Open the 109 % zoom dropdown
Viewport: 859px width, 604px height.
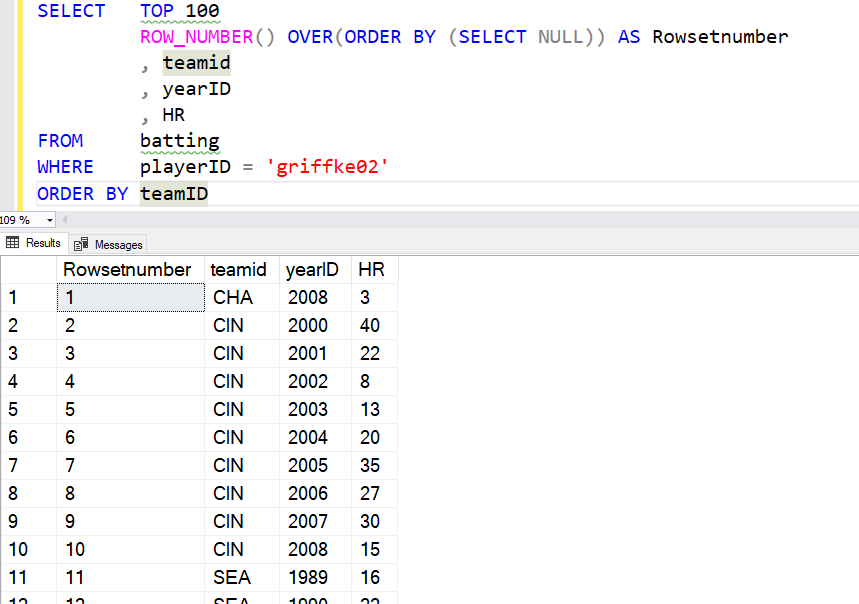50,220
